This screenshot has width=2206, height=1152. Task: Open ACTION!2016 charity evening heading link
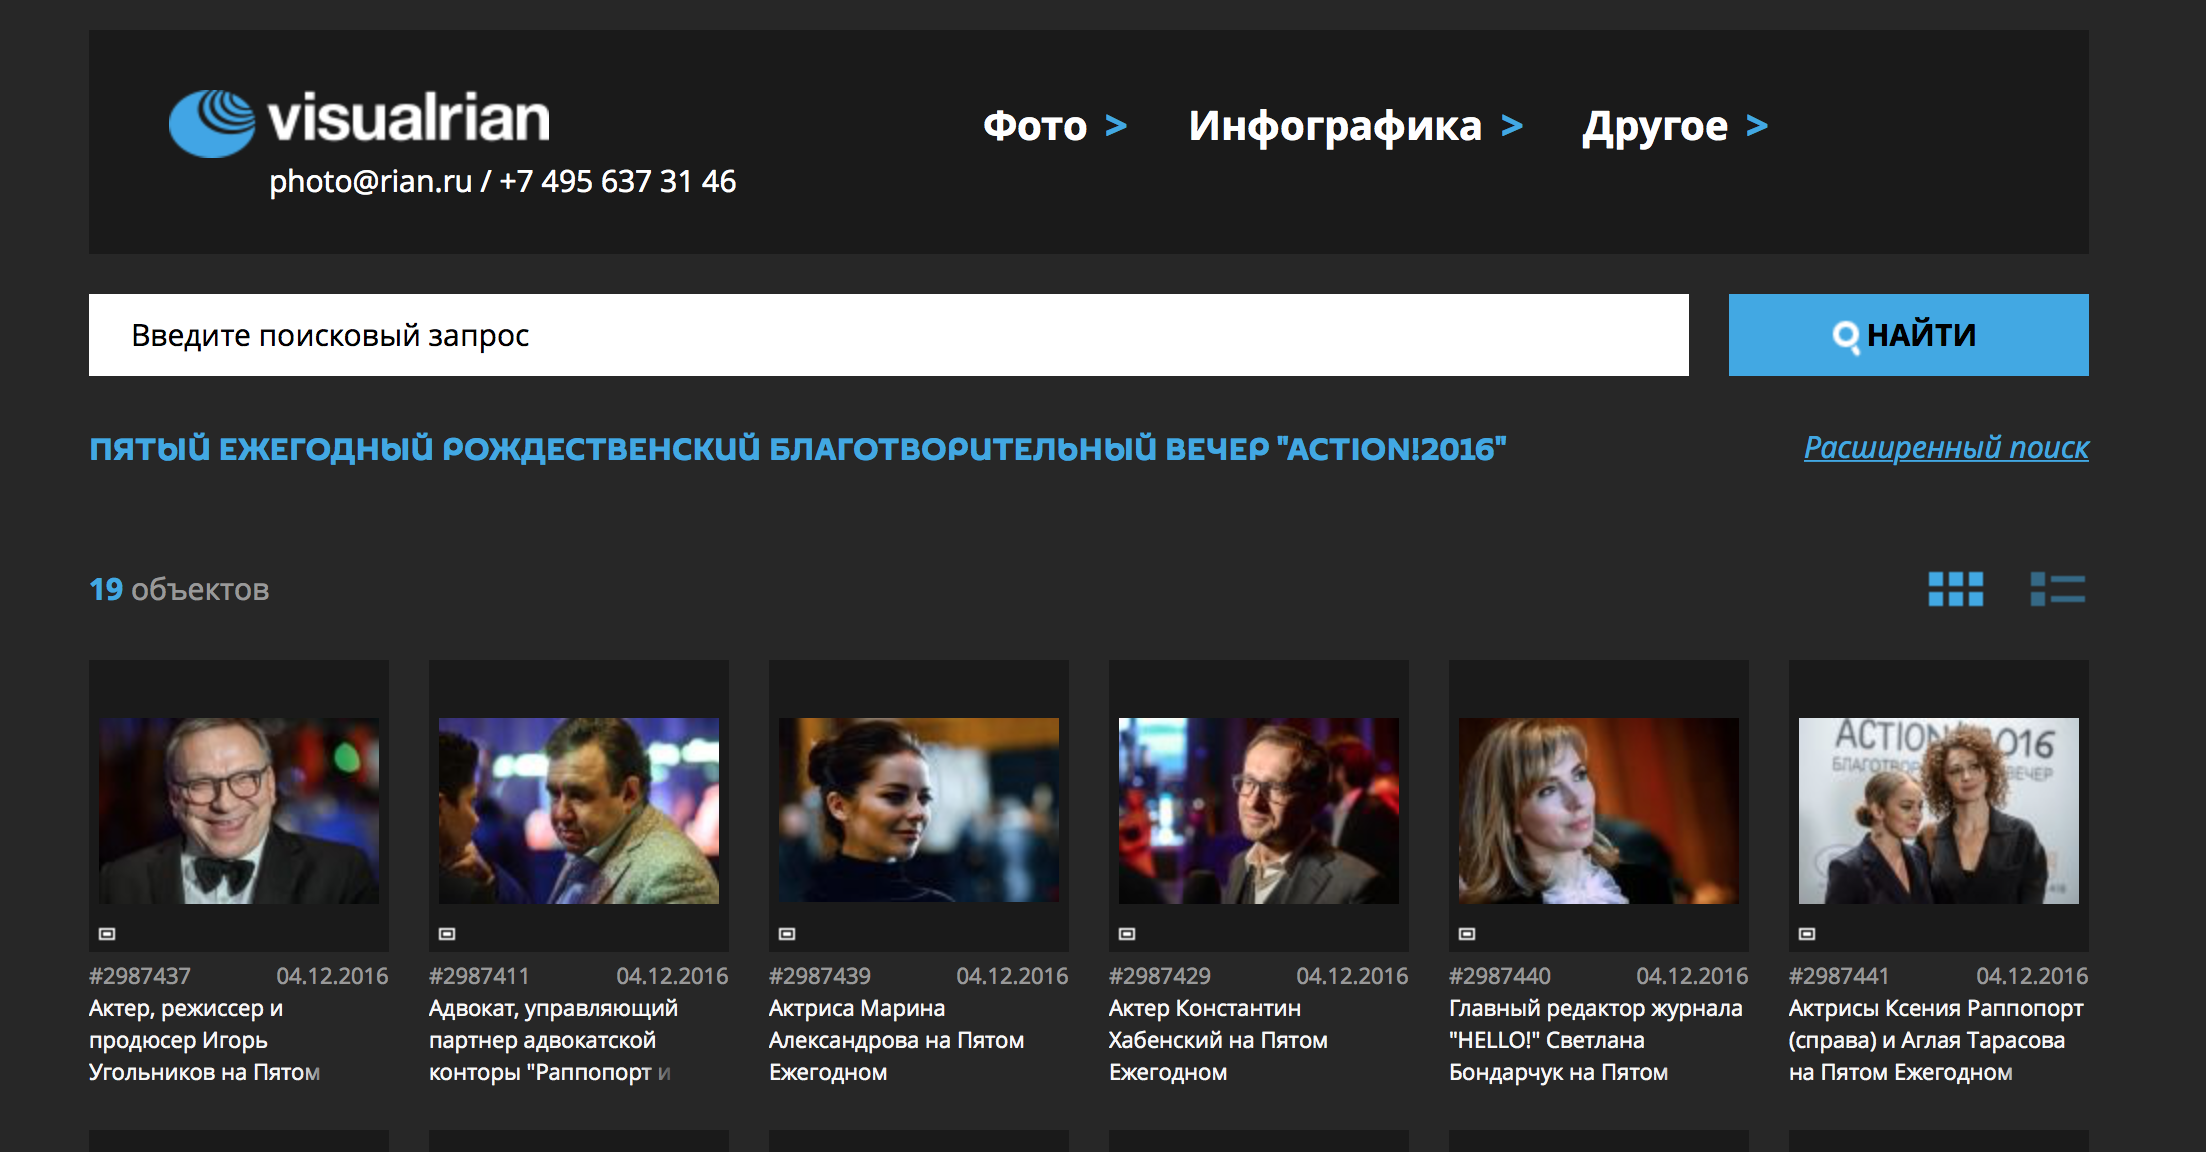click(798, 449)
